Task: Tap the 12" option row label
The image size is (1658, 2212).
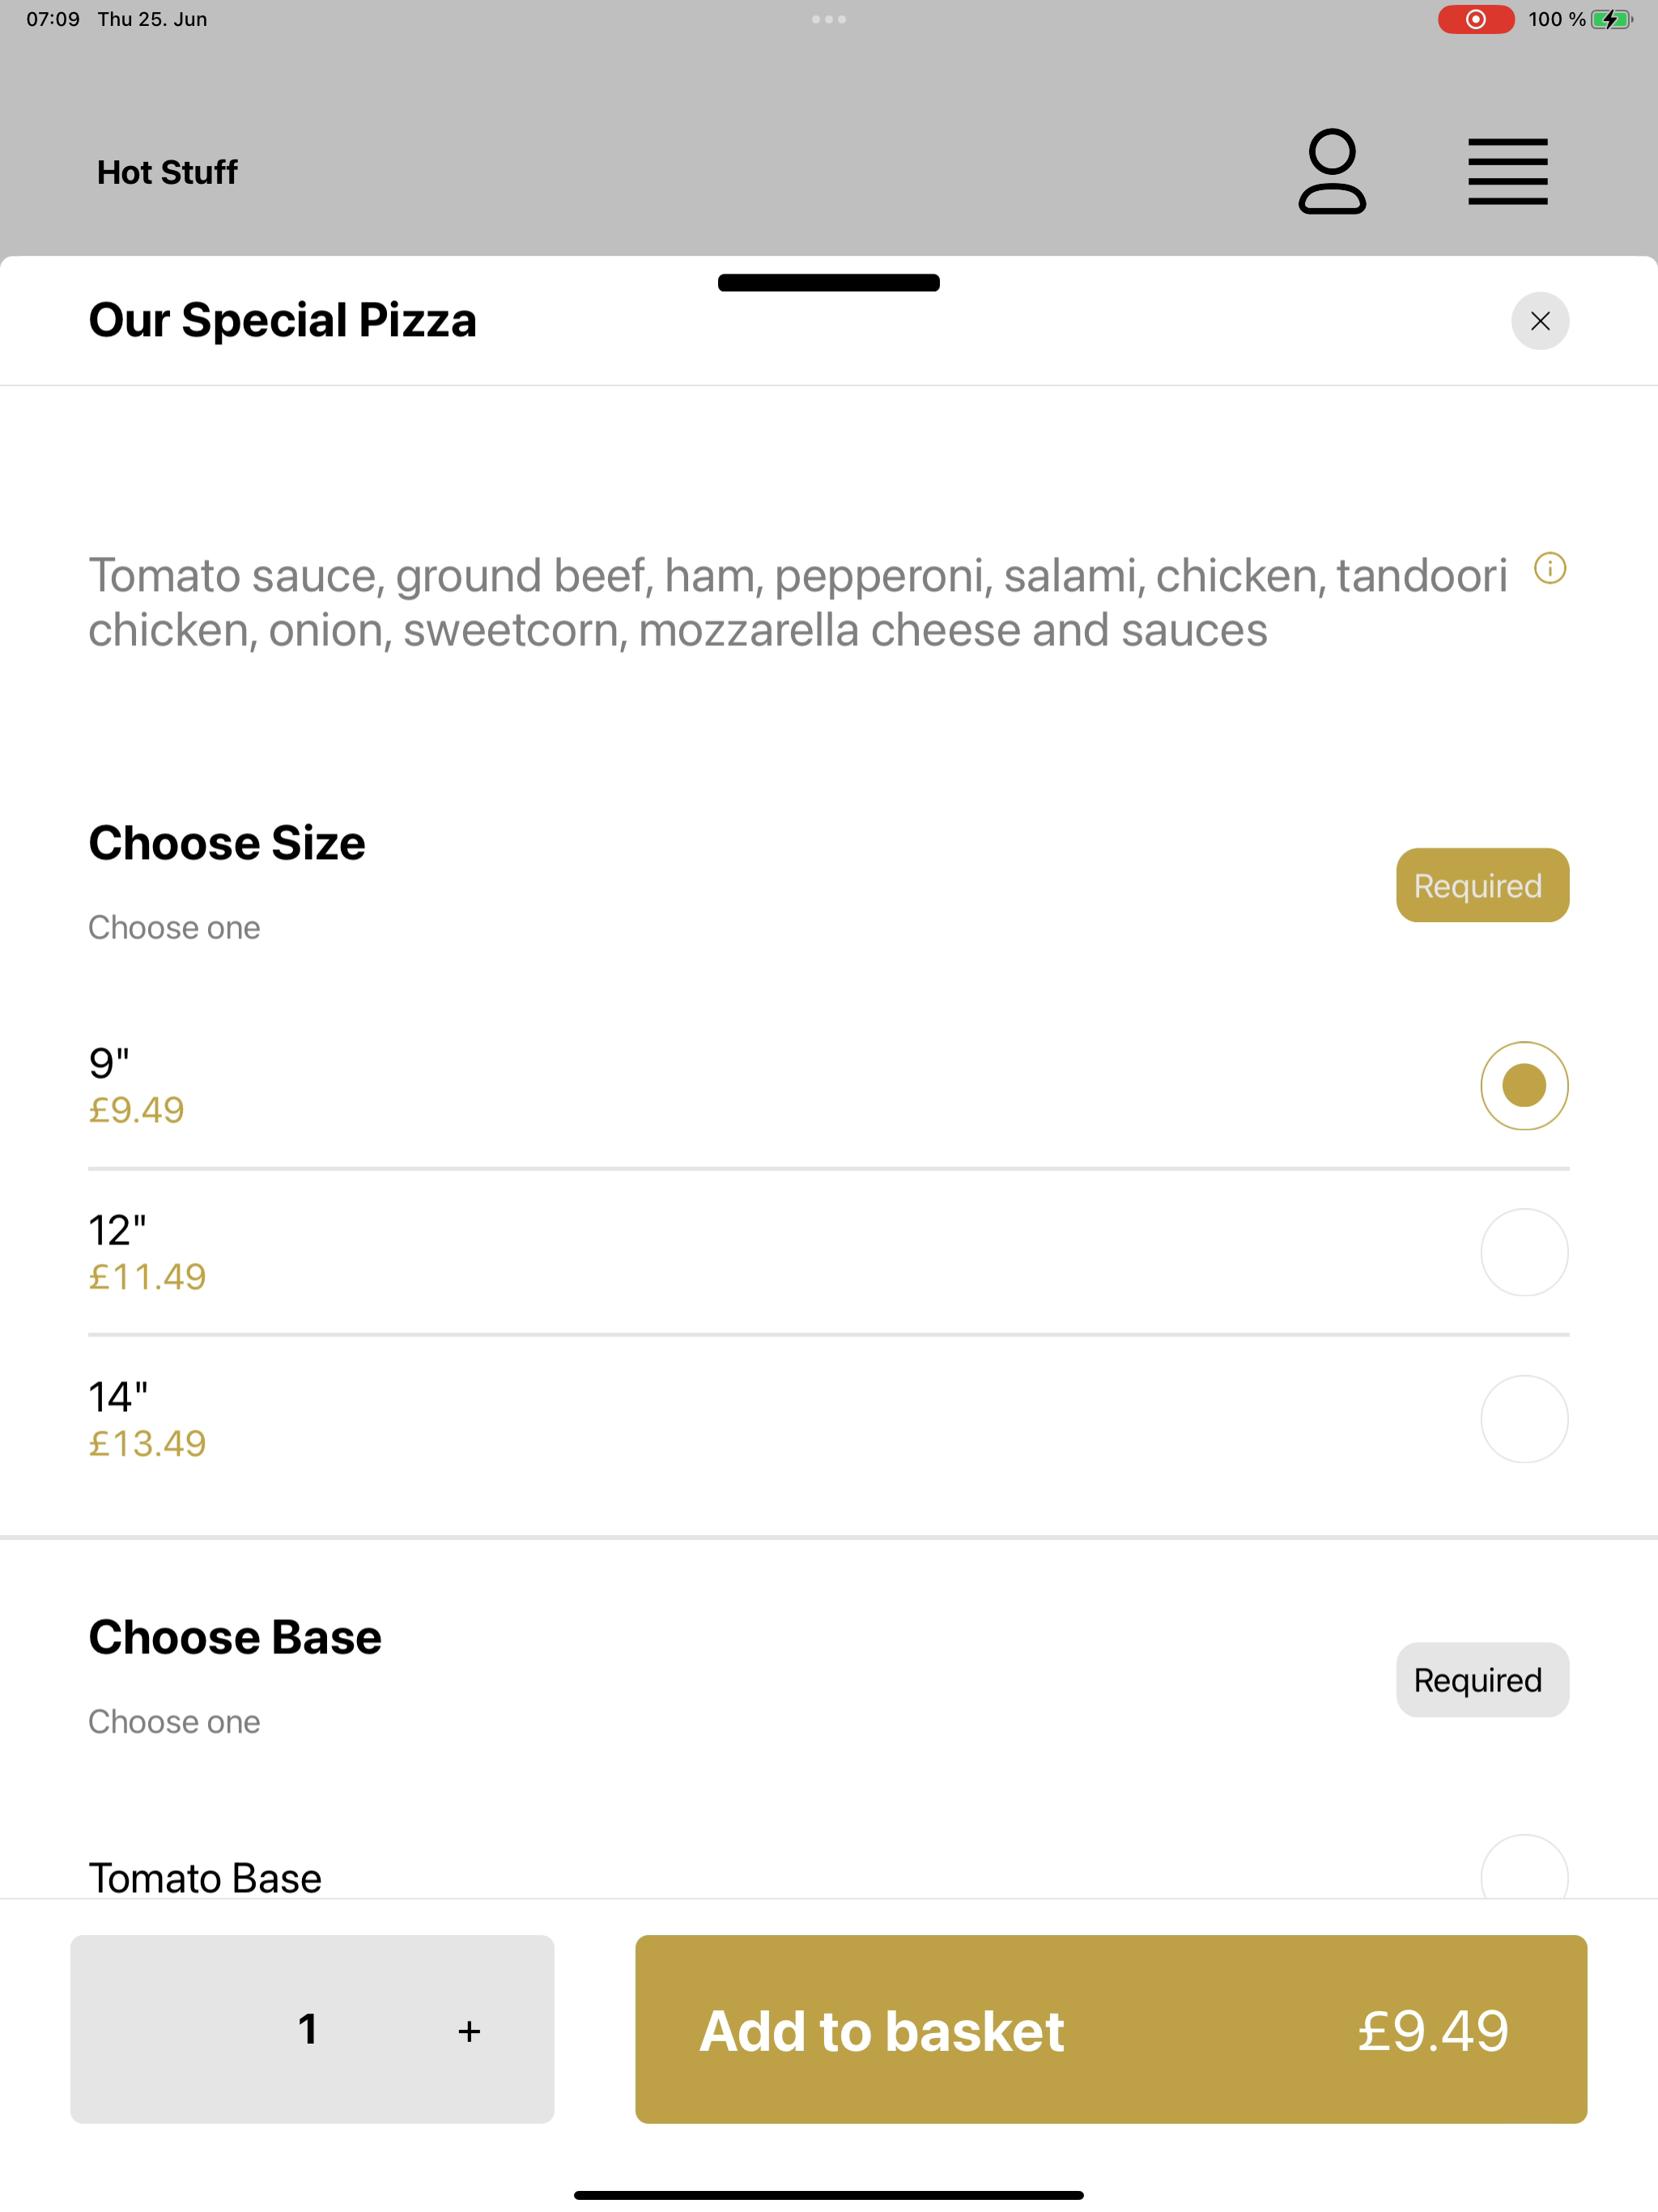Action: pyautogui.click(x=117, y=1230)
